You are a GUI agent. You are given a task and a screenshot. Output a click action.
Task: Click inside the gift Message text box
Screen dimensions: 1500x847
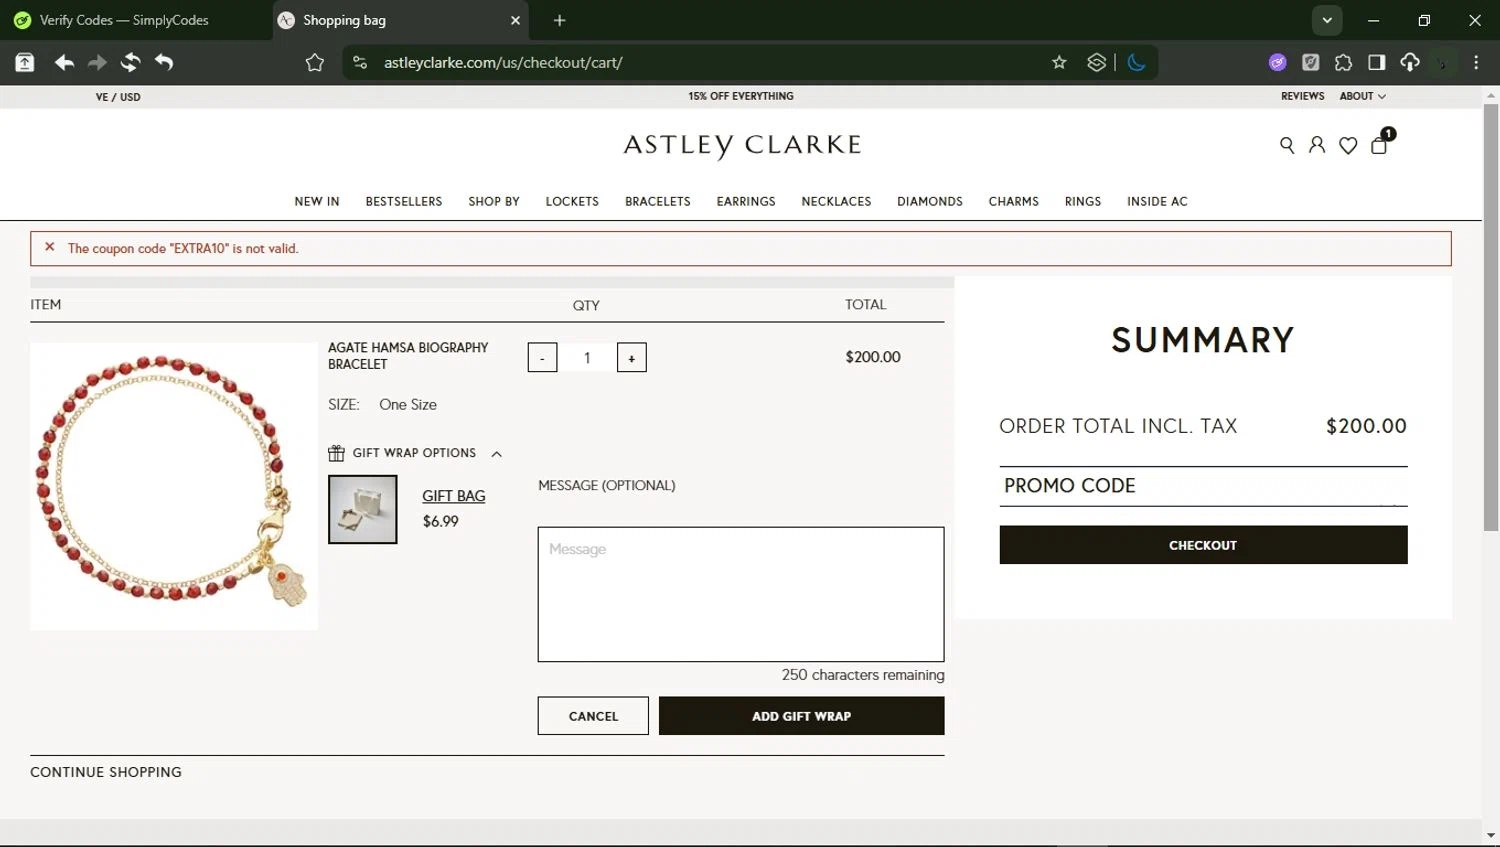coord(741,594)
